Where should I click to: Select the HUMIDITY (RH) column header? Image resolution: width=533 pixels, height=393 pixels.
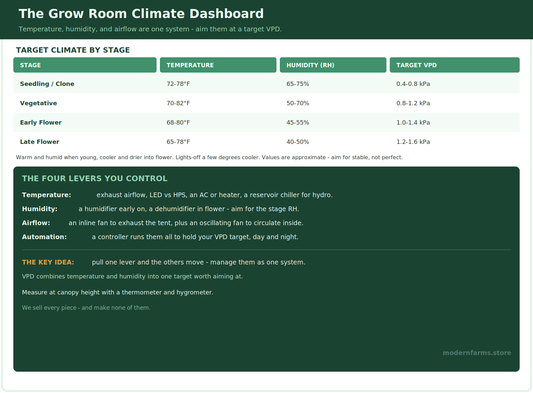(333, 65)
